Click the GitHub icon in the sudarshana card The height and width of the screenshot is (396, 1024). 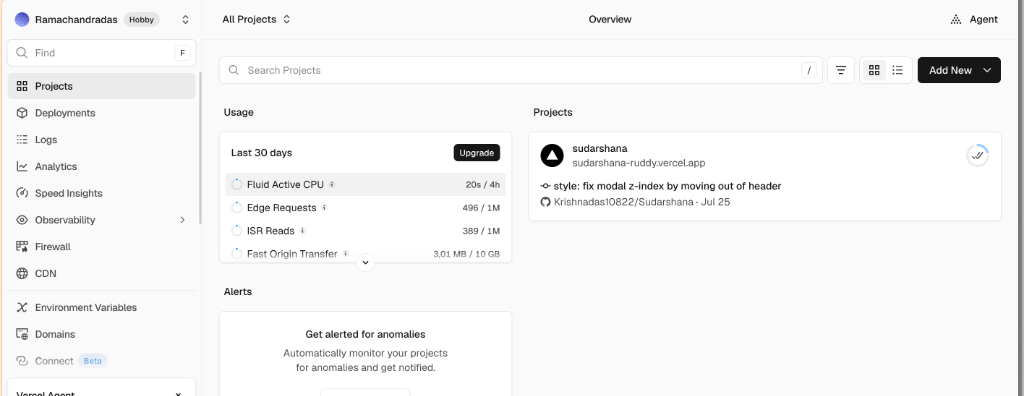(x=546, y=203)
